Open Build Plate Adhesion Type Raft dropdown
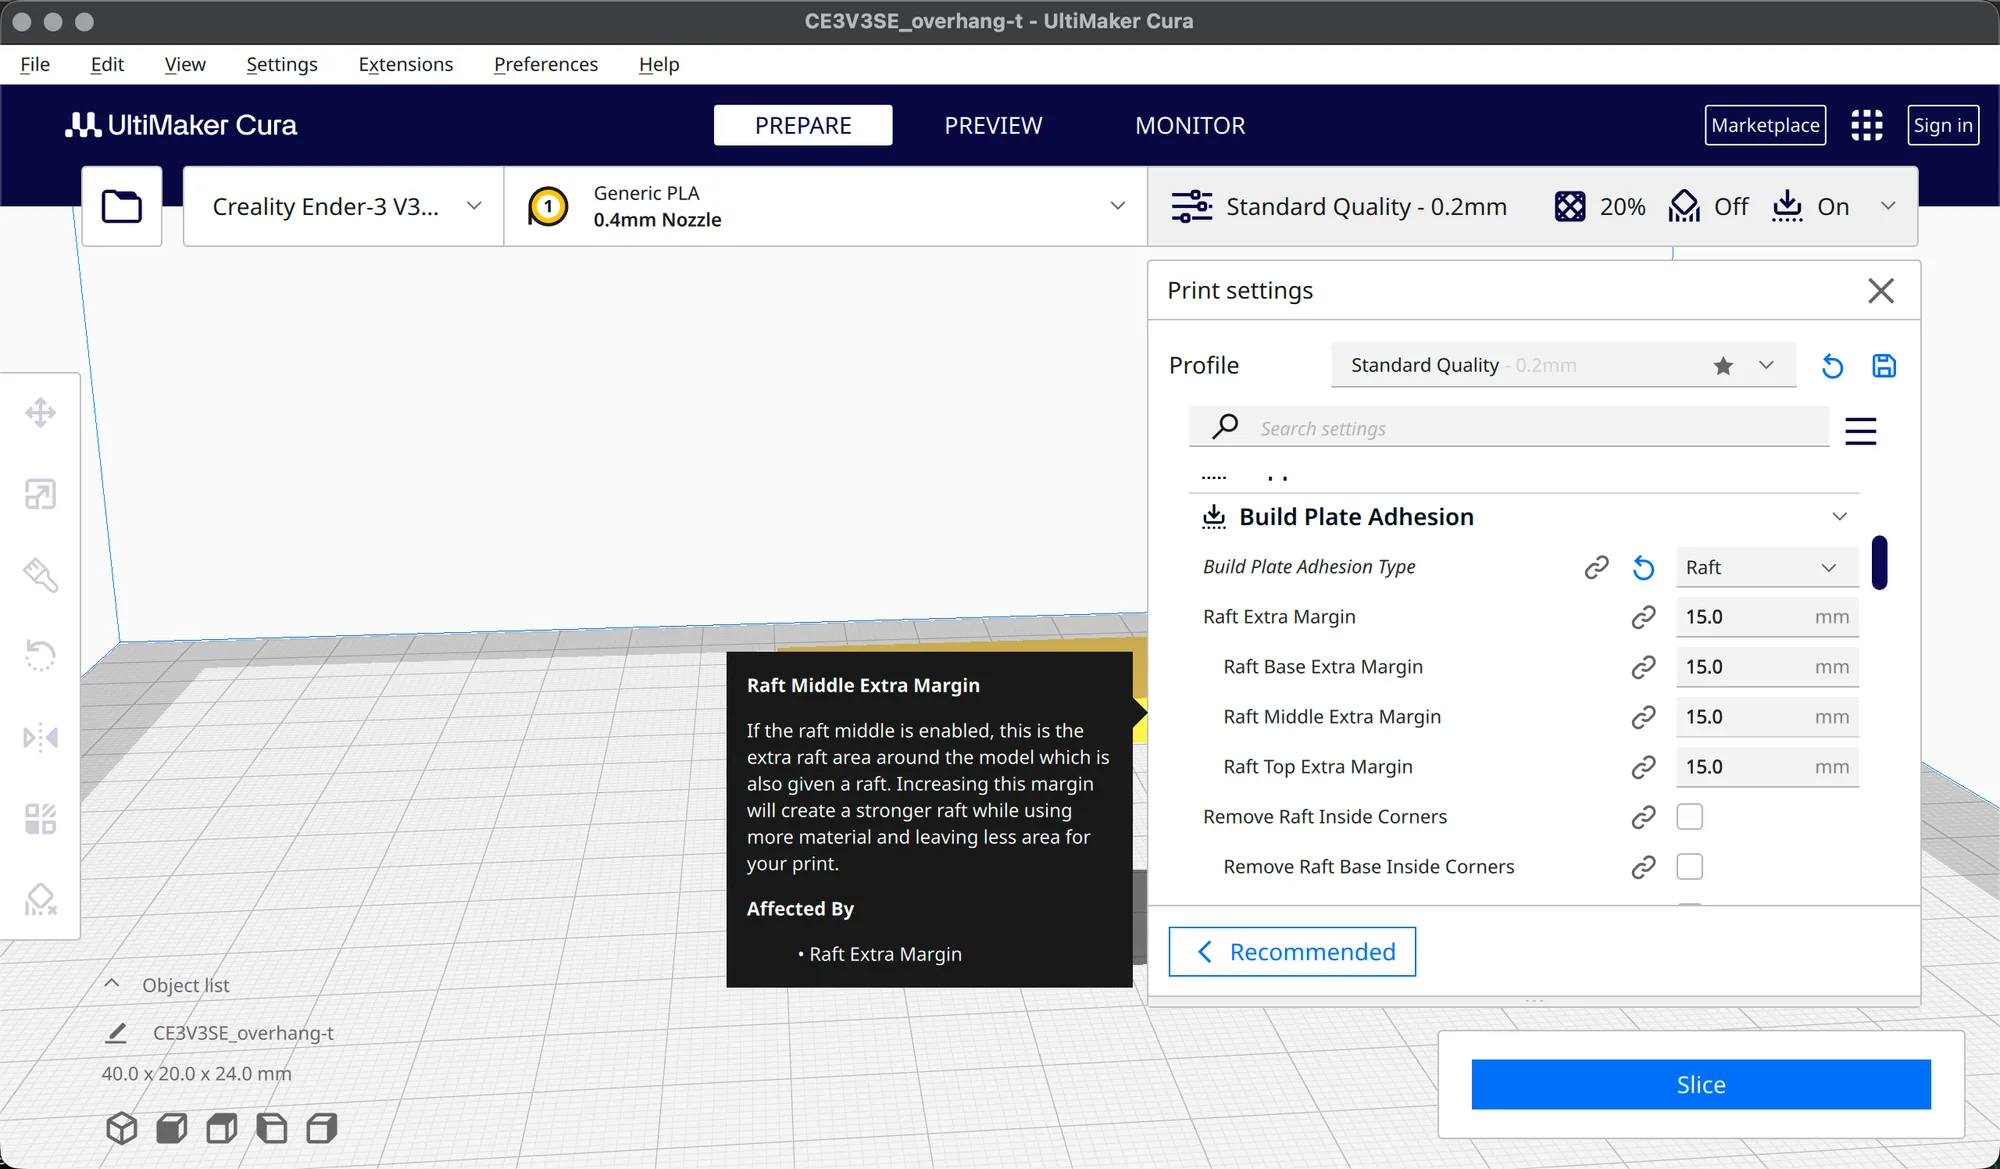 1767,567
